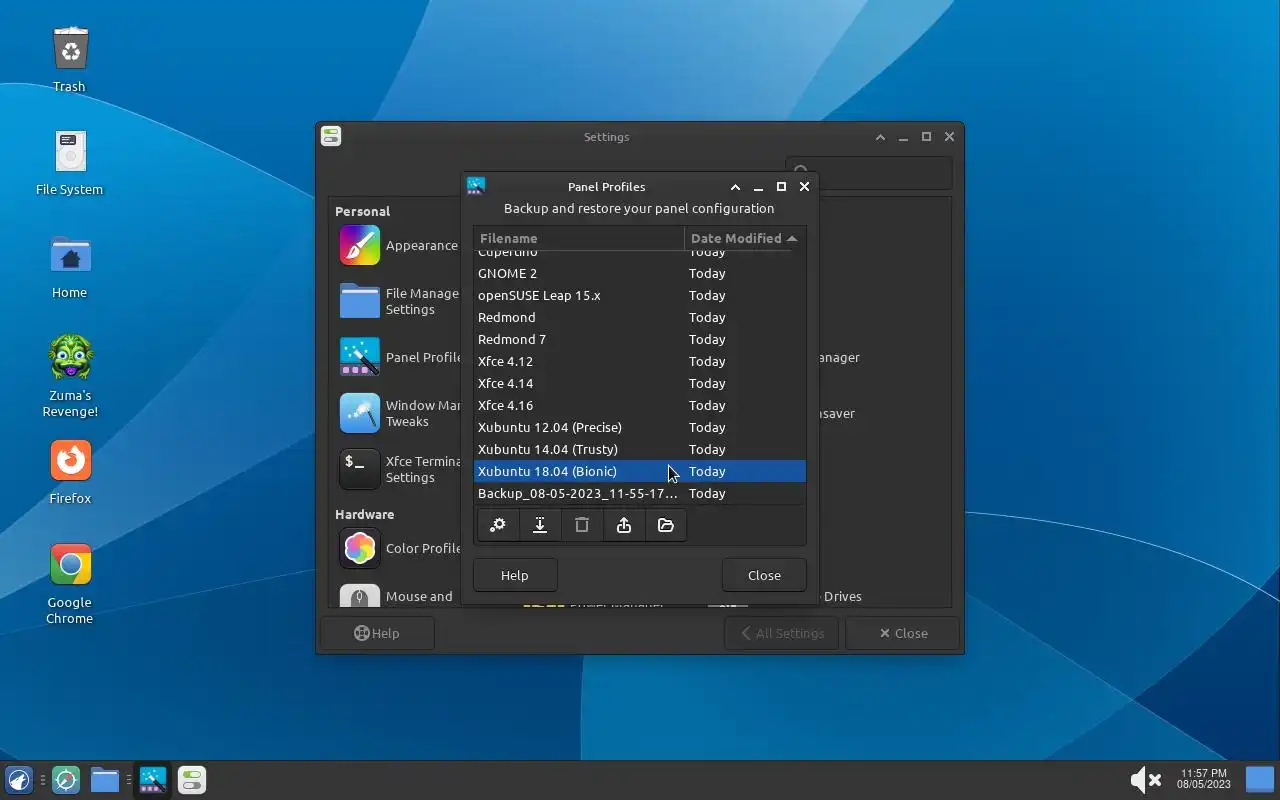The height and width of the screenshot is (800, 1280).
Task: Switch to Settings taskbar item
Action: (x=192, y=780)
